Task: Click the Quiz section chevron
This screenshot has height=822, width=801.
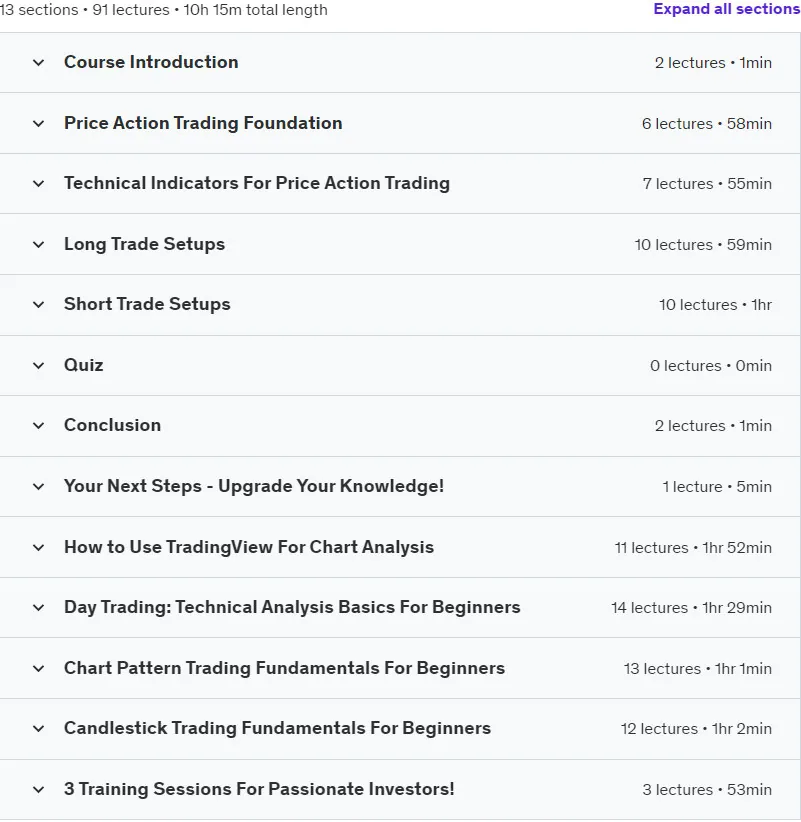Action: 38,365
